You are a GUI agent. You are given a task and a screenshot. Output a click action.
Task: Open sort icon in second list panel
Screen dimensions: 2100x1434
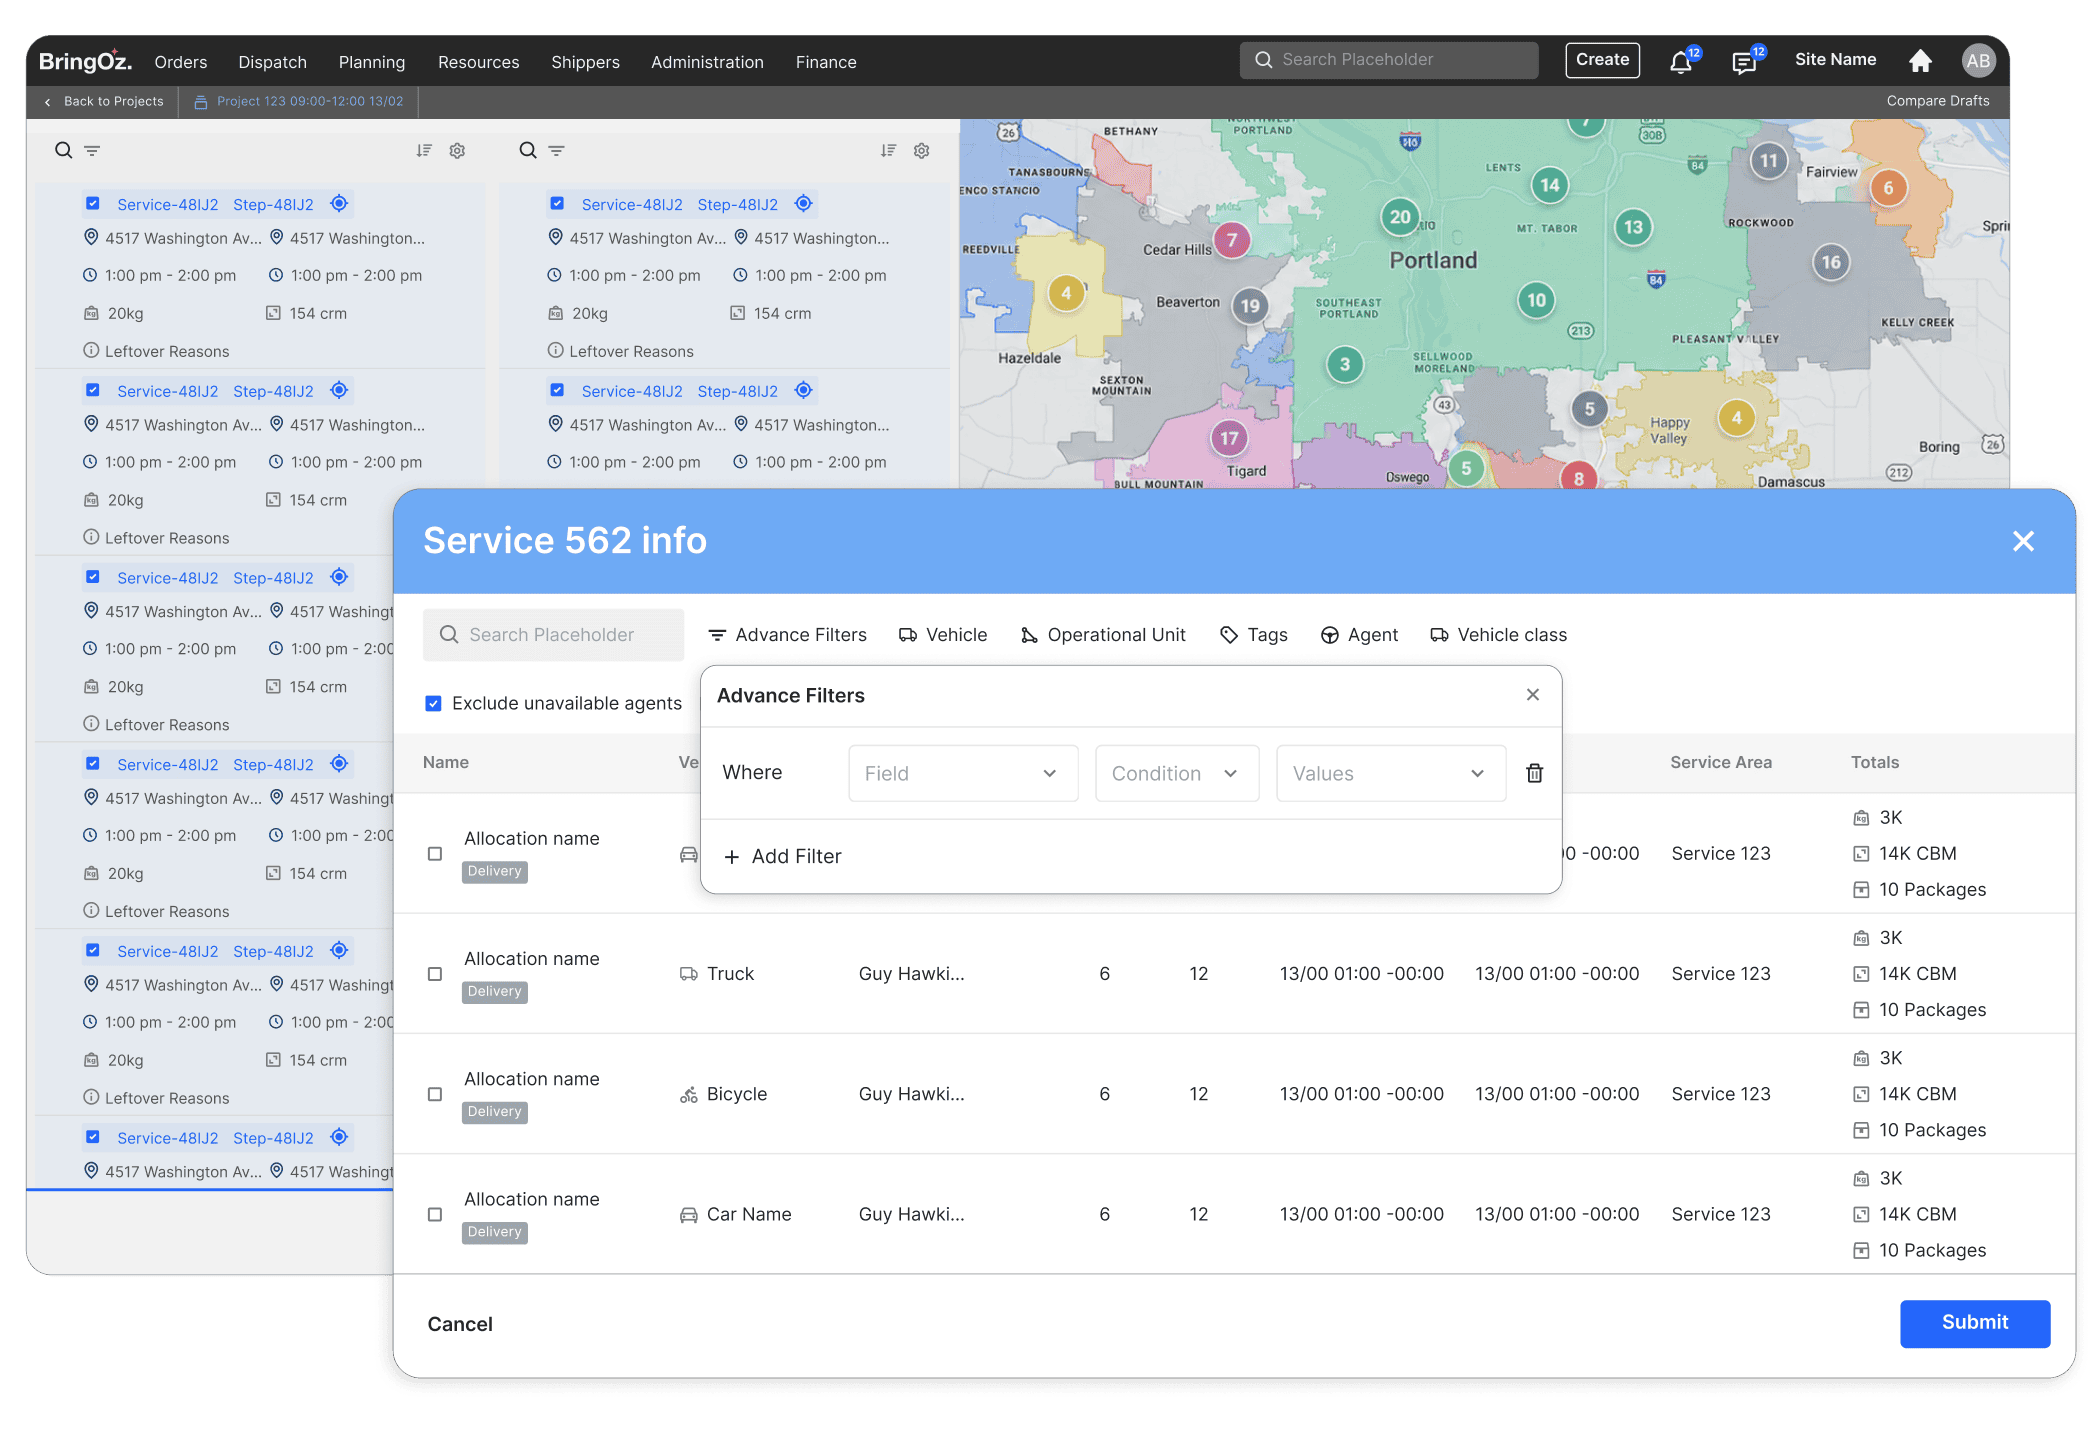coord(888,150)
